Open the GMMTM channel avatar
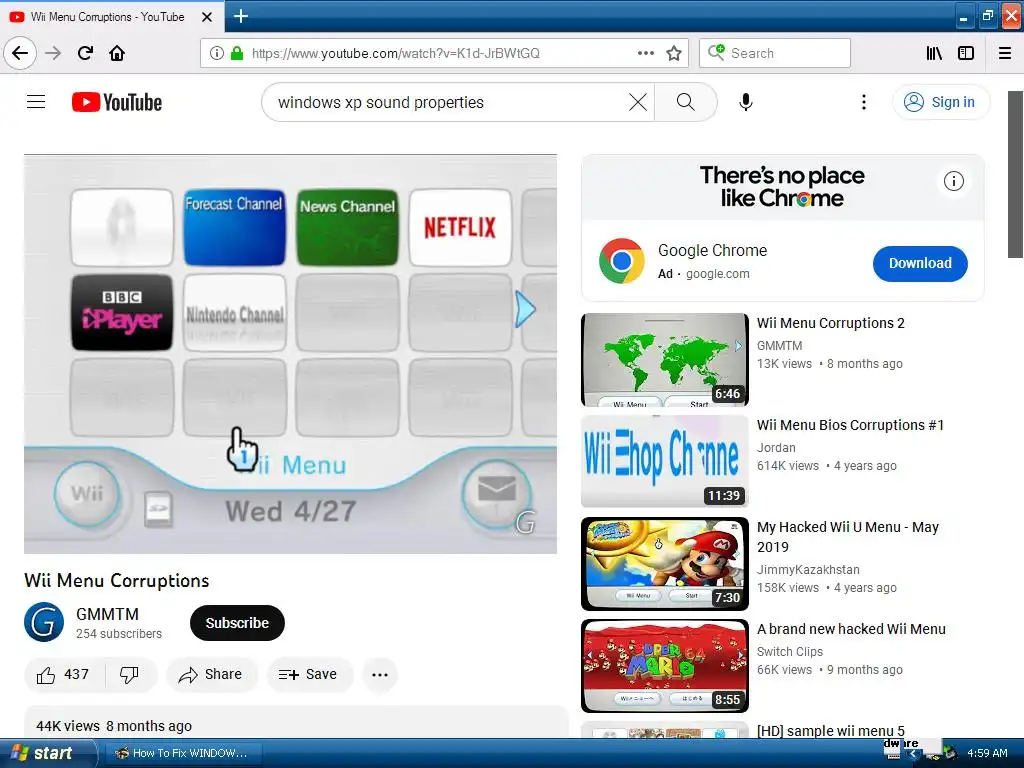 44,622
